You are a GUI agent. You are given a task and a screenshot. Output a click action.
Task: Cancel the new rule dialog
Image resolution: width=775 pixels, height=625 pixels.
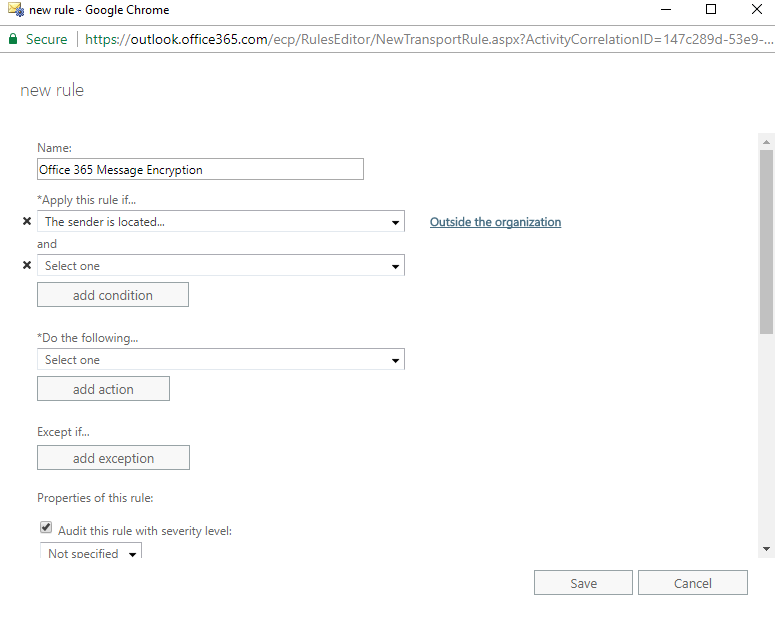[693, 583]
